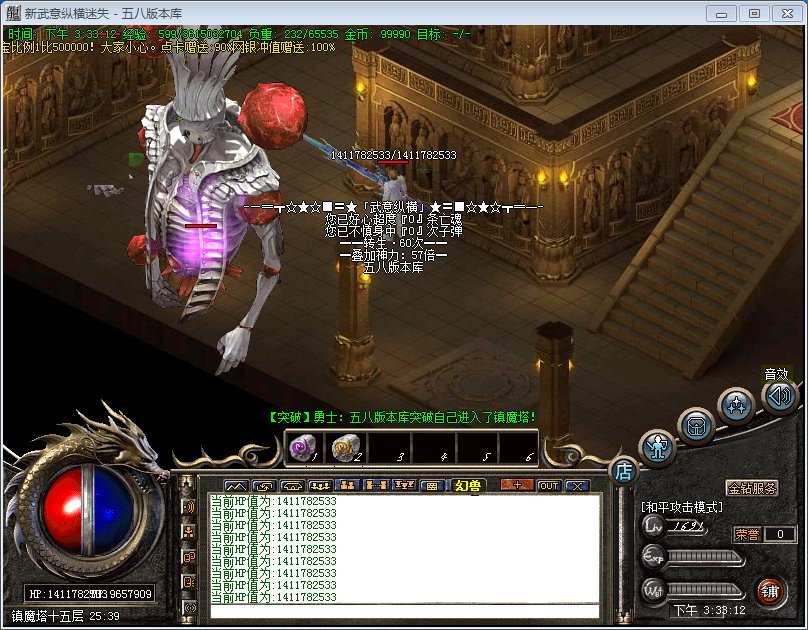Open the skills sparkle icon
Viewport: 808px width, 630px height.
[736, 405]
